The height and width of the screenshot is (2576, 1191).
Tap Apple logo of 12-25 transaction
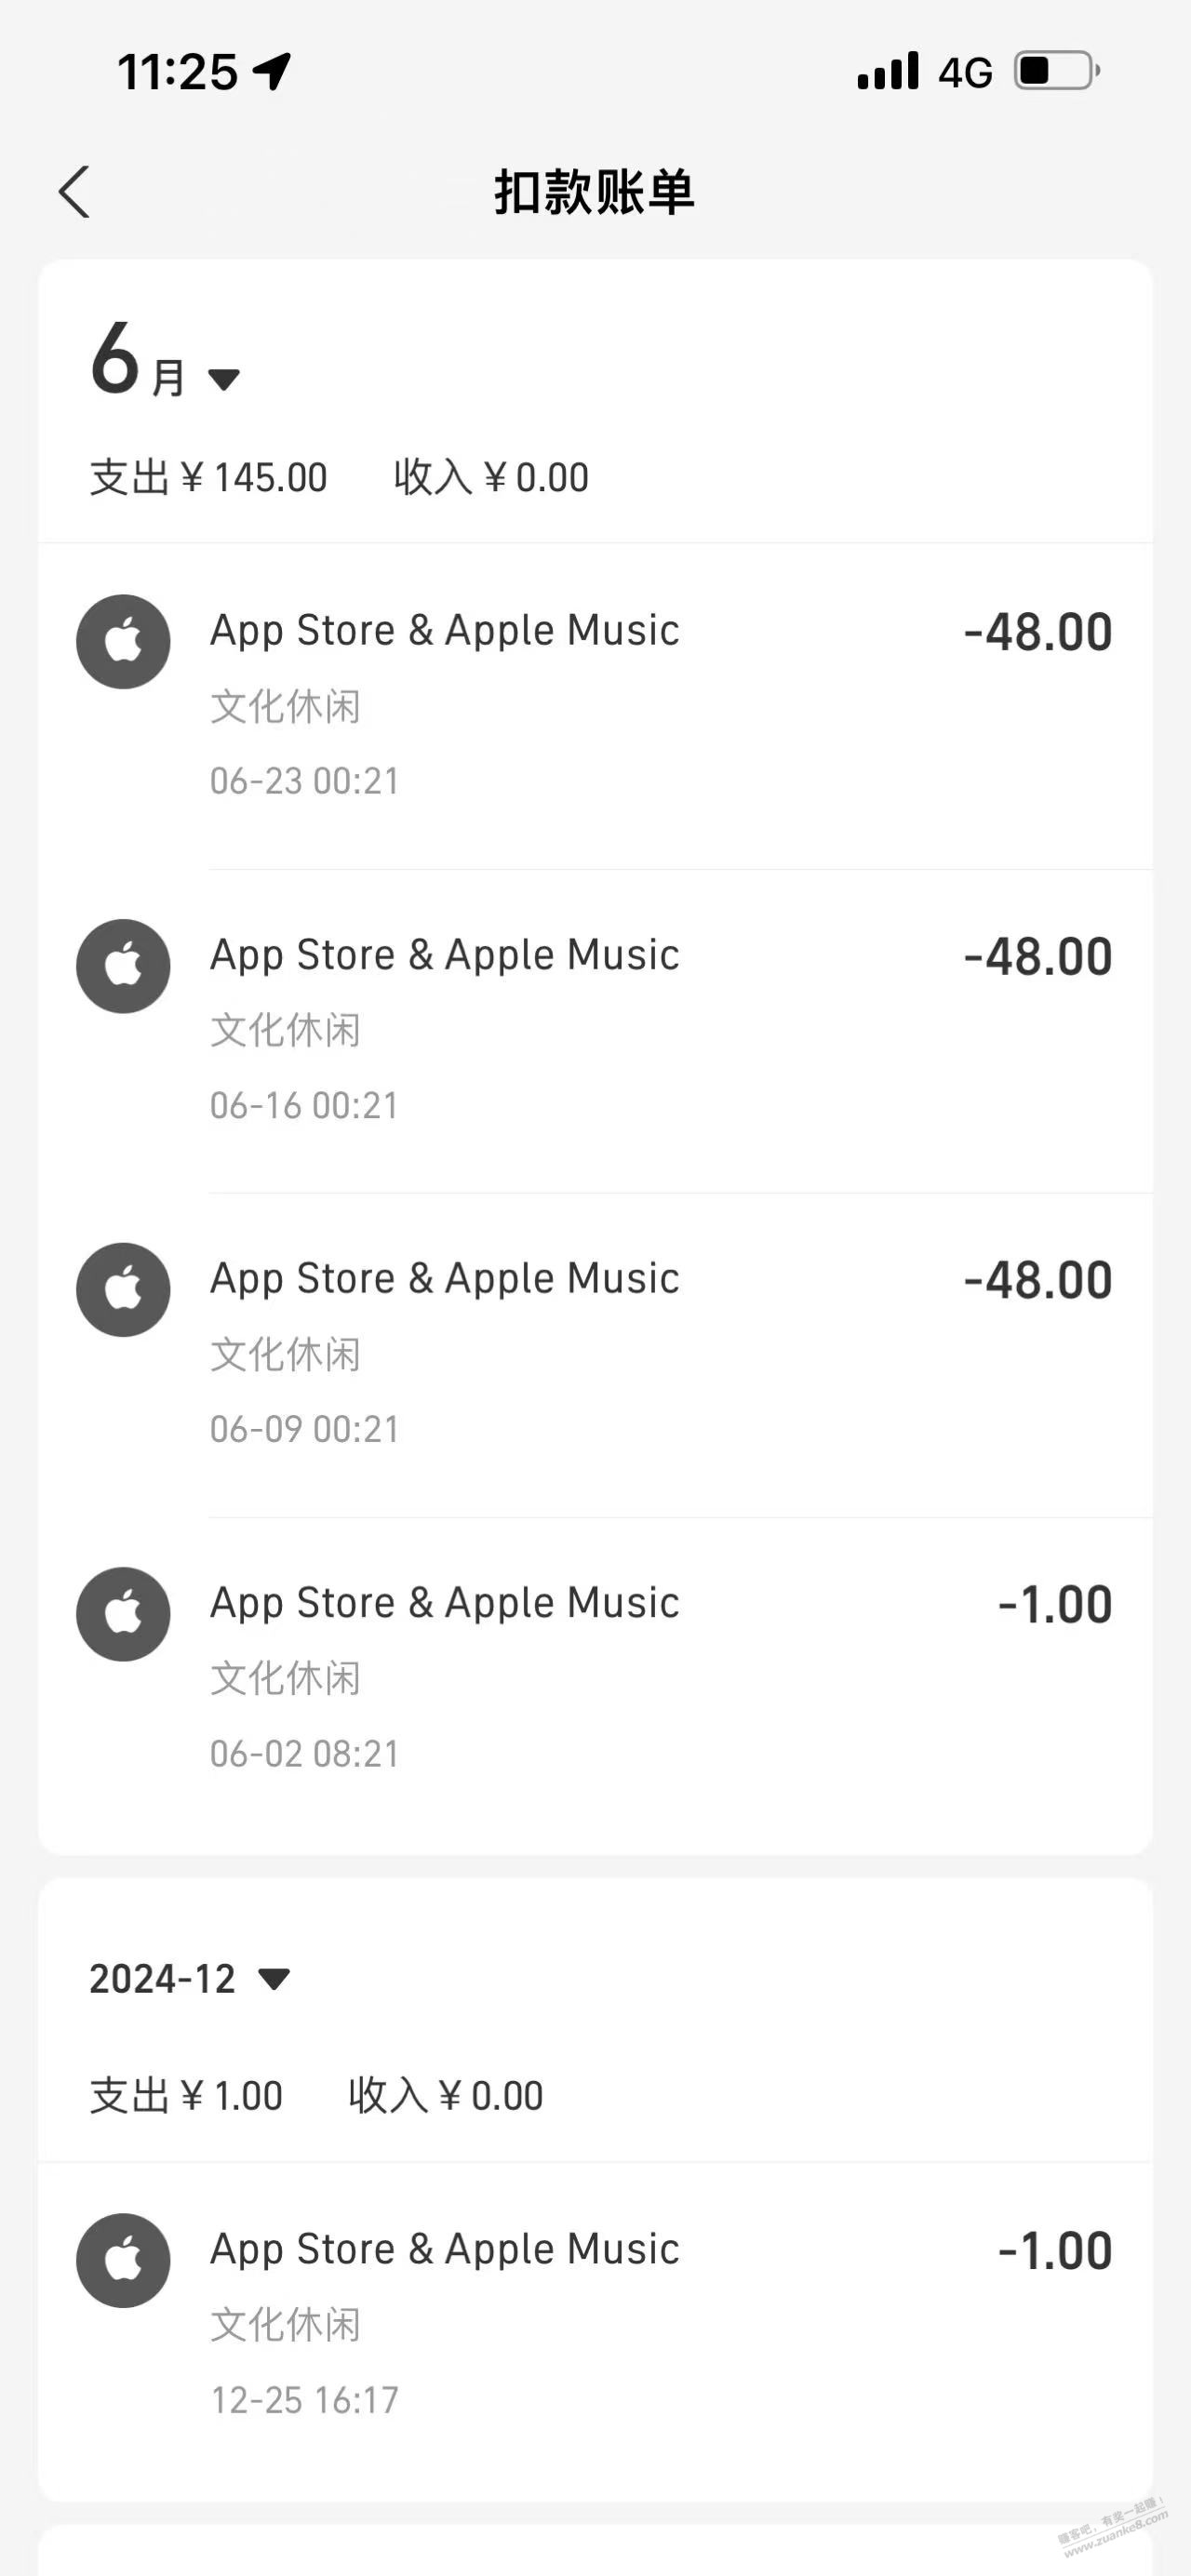123,2261
